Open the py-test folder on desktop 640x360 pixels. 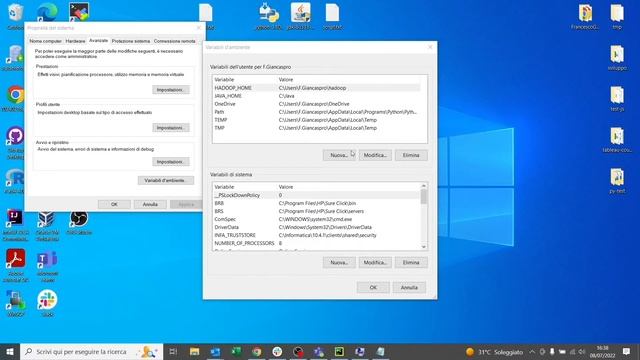click(617, 180)
